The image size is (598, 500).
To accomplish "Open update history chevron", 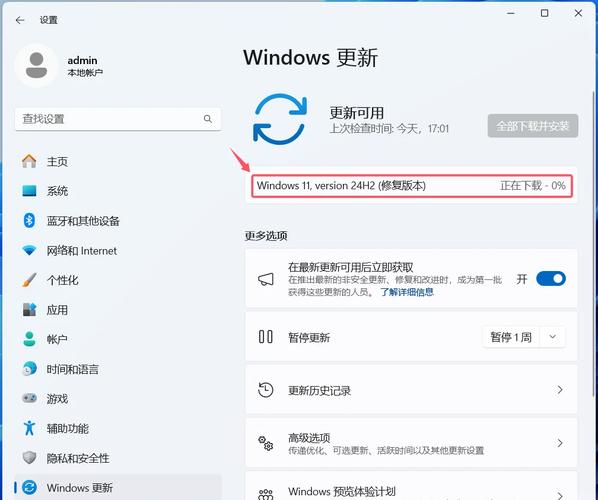I will pyautogui.click(x=559, y=390).
